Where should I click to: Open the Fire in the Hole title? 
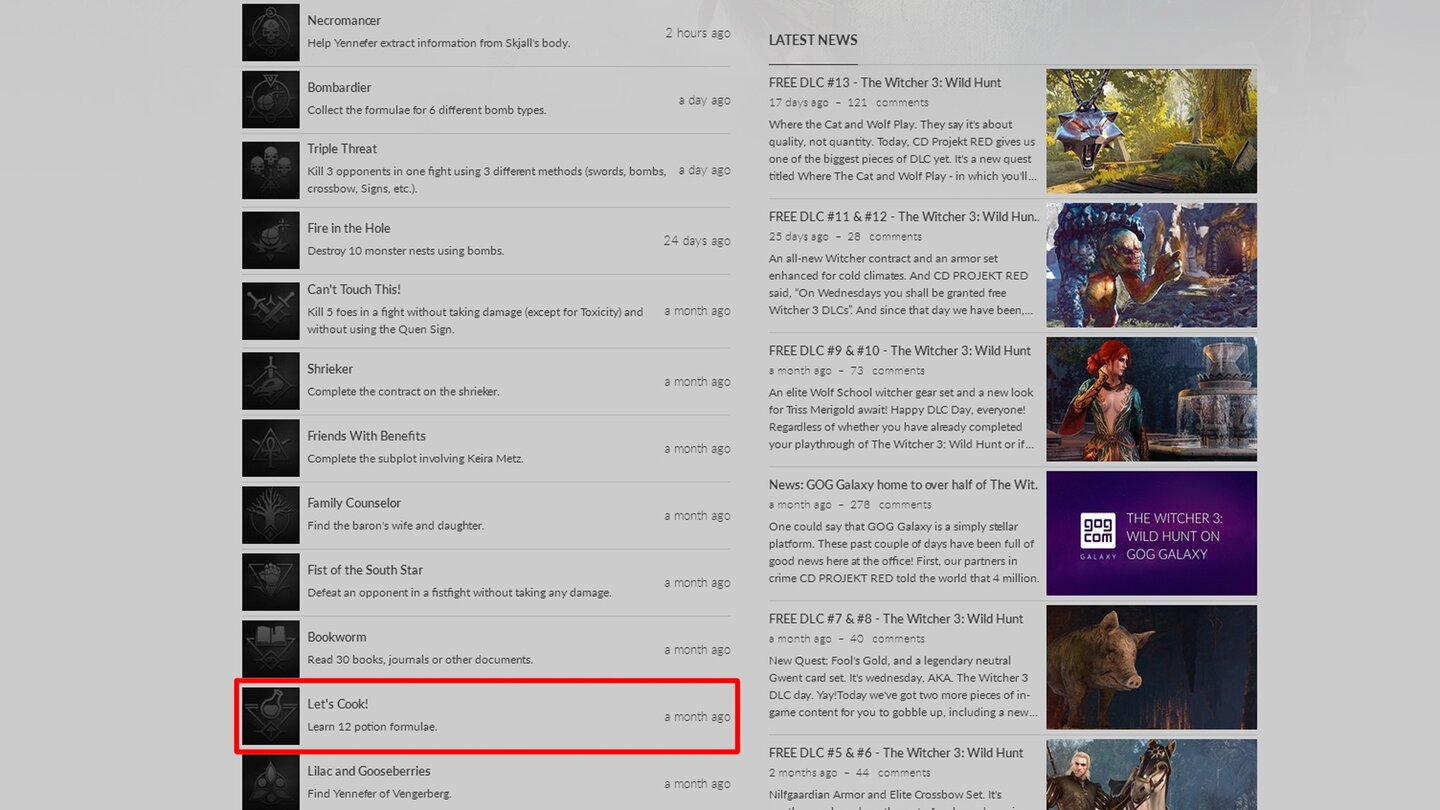[349, 229]
